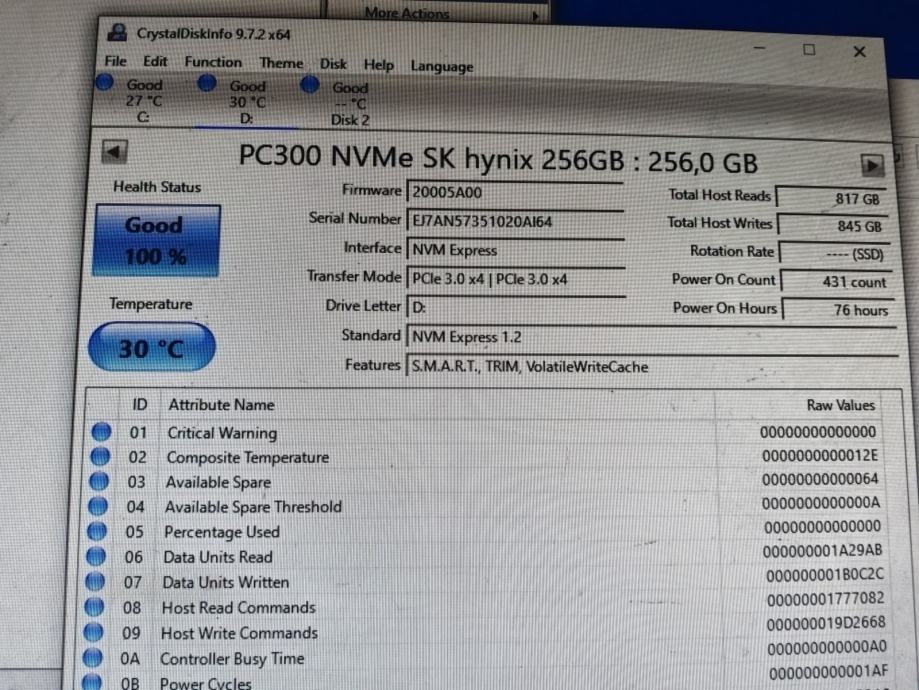Select the Data Units Written attribute name
Viewport: 919px width, 690px height.
point(226,582)
